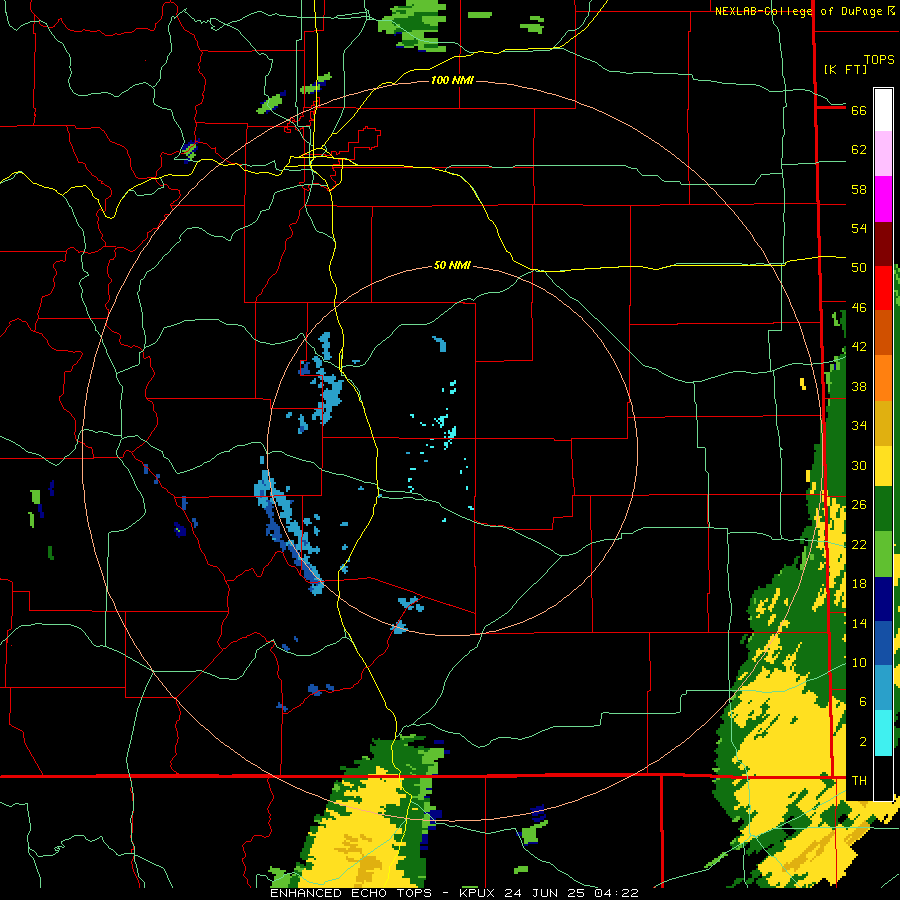The height and width of the screenshot is (900, 900).
Task: Click the legend value 42
Action: [x=859, y=347]
